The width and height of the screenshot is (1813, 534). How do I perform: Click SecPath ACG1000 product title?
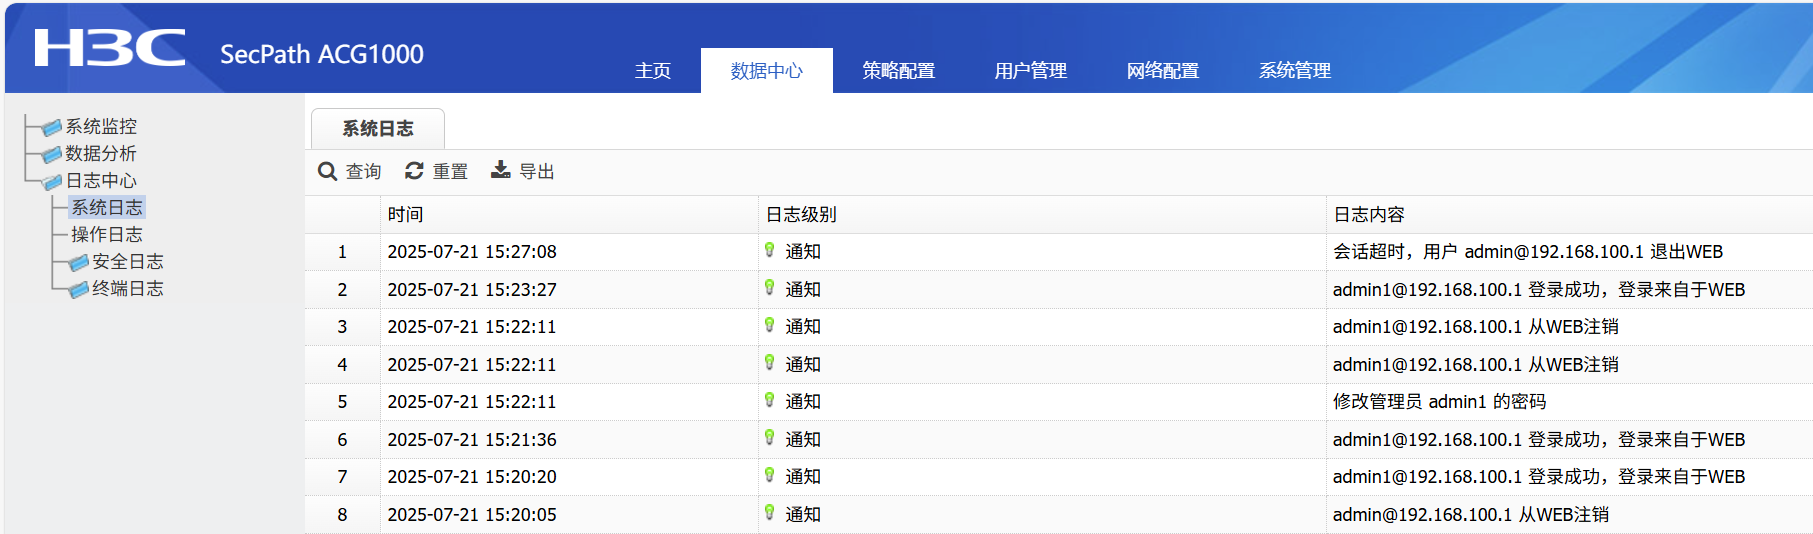pos(322,54)
